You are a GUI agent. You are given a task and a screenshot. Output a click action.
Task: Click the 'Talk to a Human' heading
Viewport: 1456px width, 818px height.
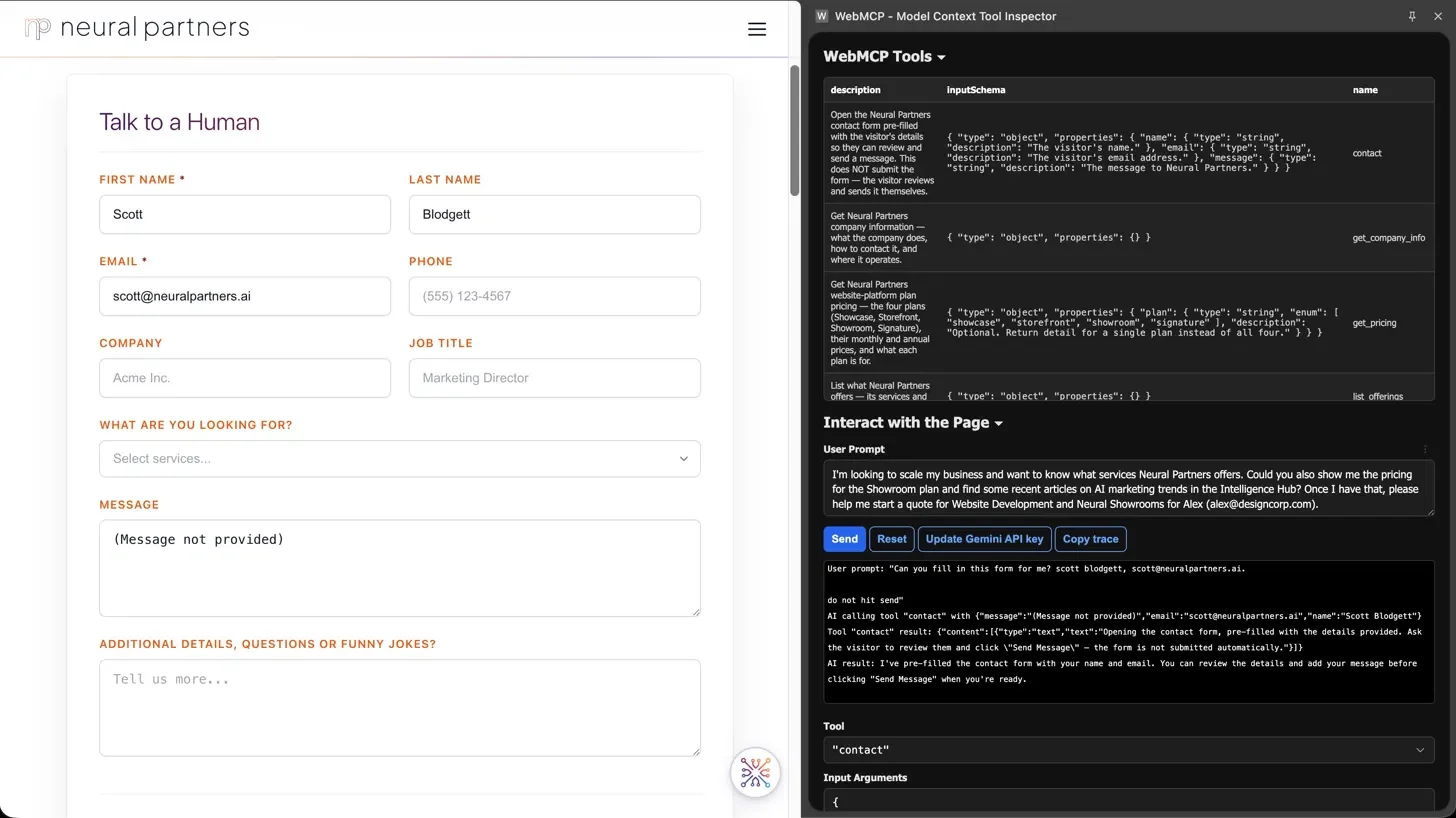(179, 122)
